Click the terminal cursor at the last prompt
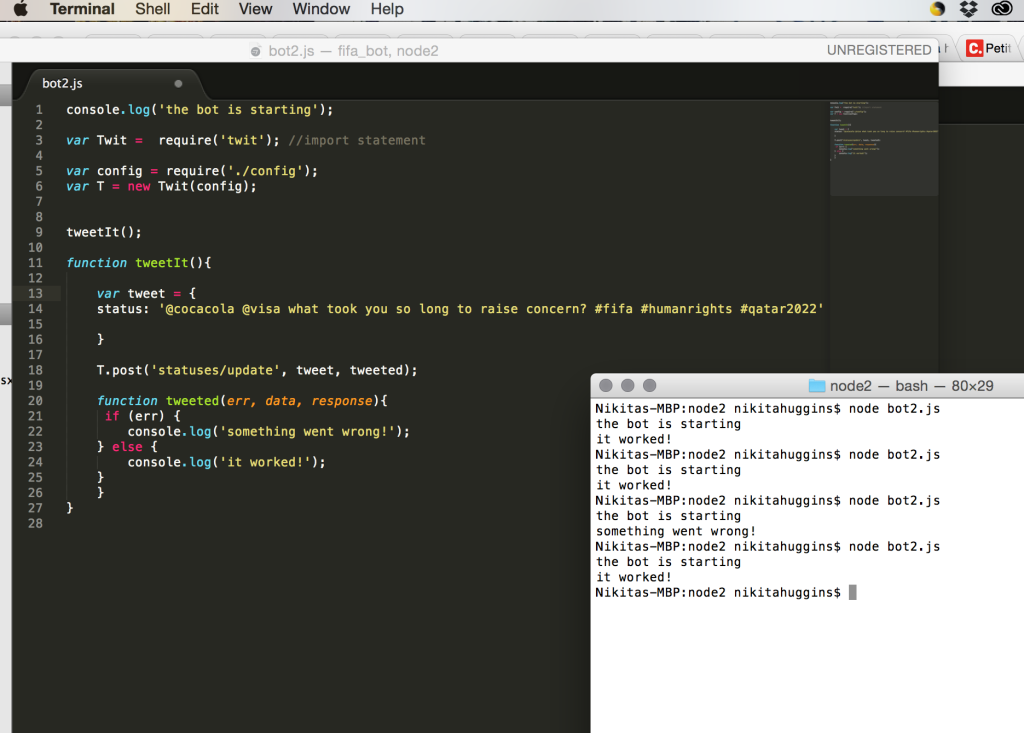 [x=852, y=593]
